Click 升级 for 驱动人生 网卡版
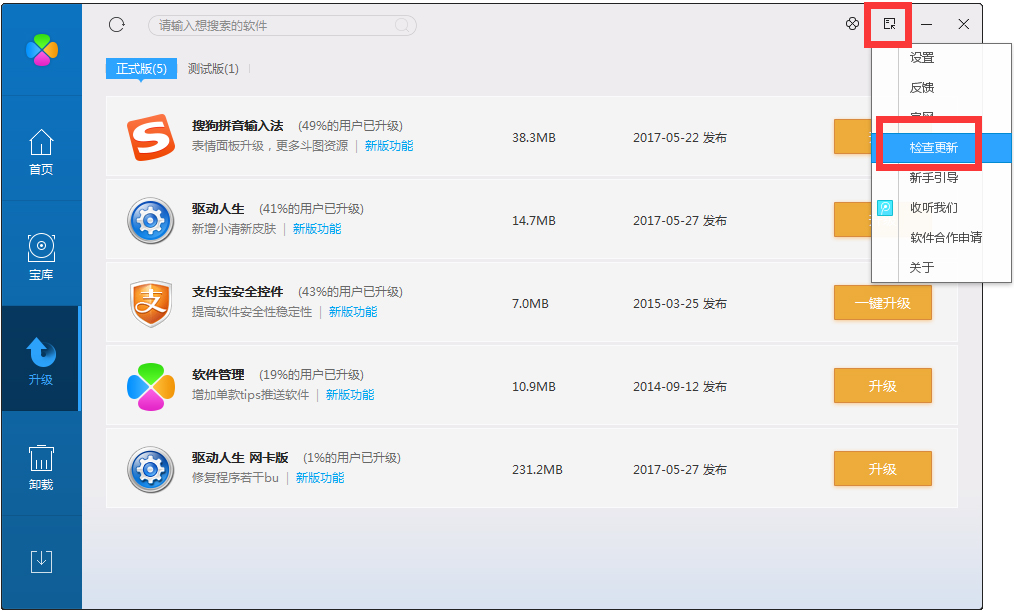The image size is (1014, 611). click(x=882, y=468)
